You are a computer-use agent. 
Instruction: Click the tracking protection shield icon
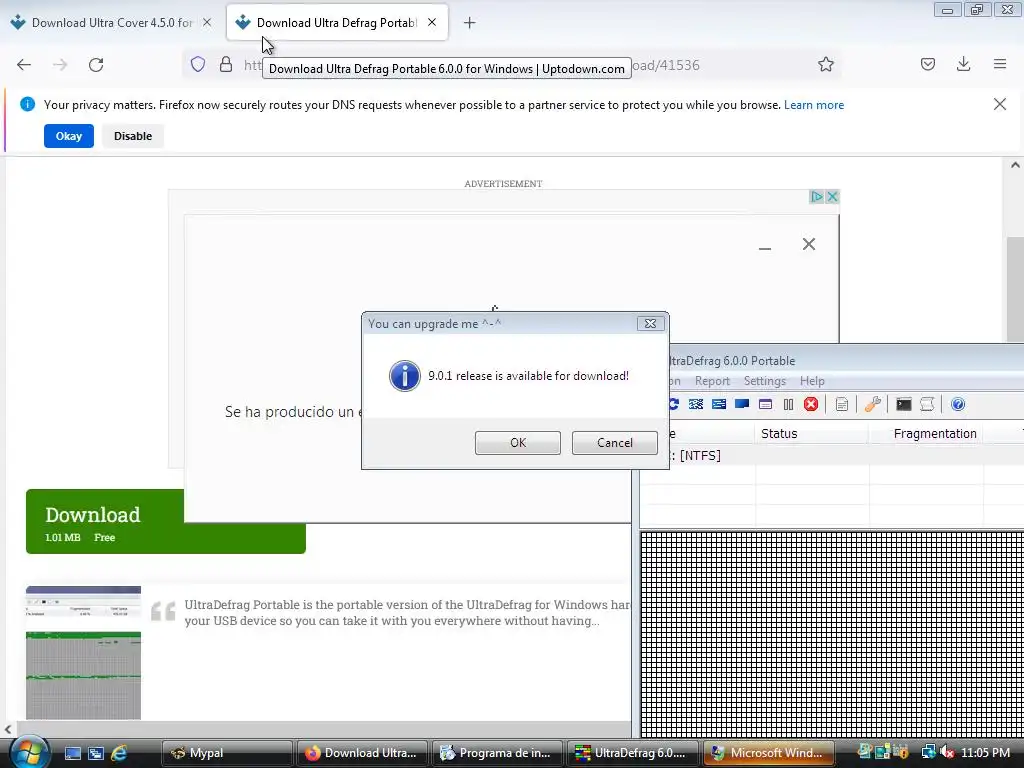[x=198, y=64]
